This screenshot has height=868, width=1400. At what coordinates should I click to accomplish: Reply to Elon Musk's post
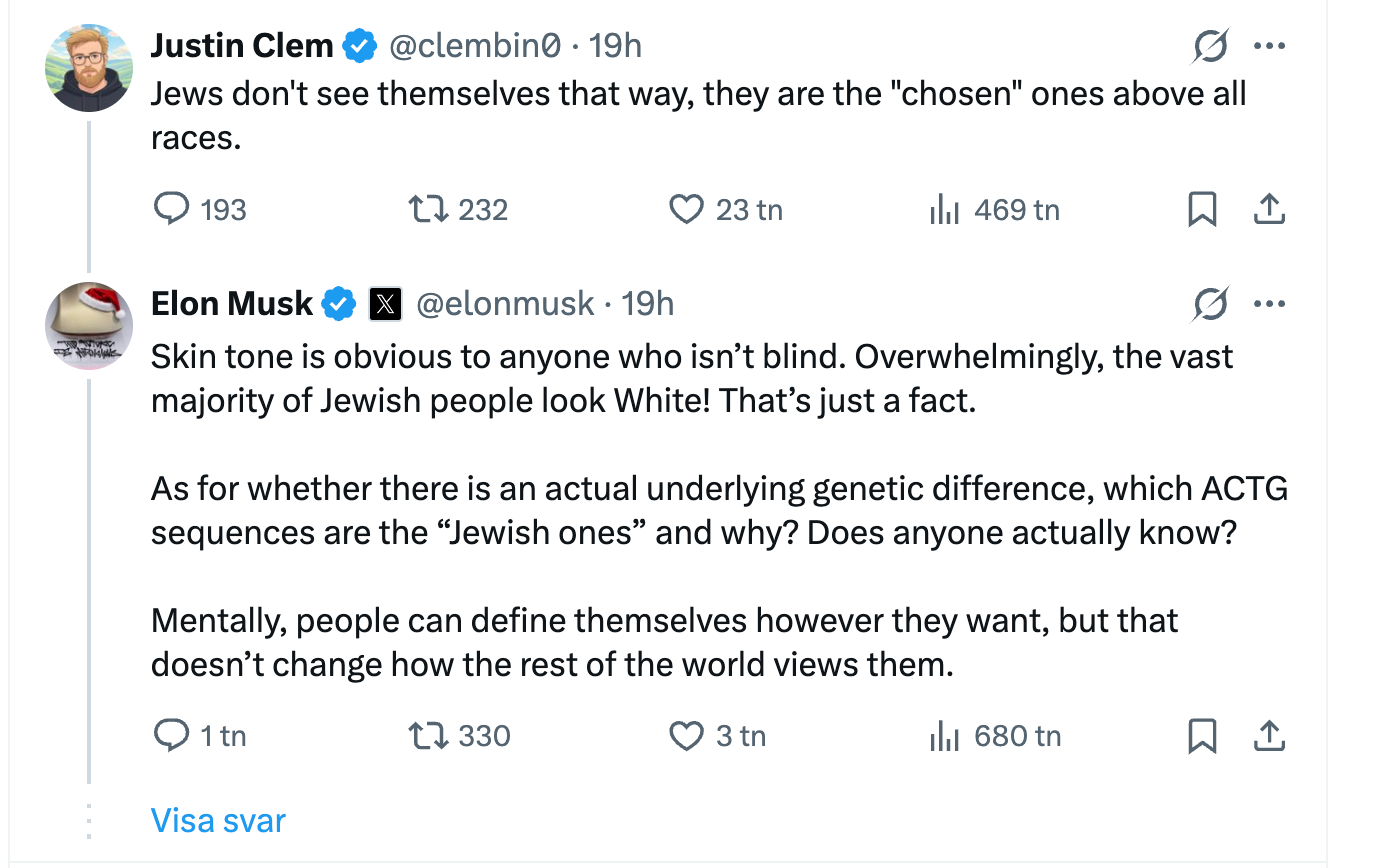172,736
